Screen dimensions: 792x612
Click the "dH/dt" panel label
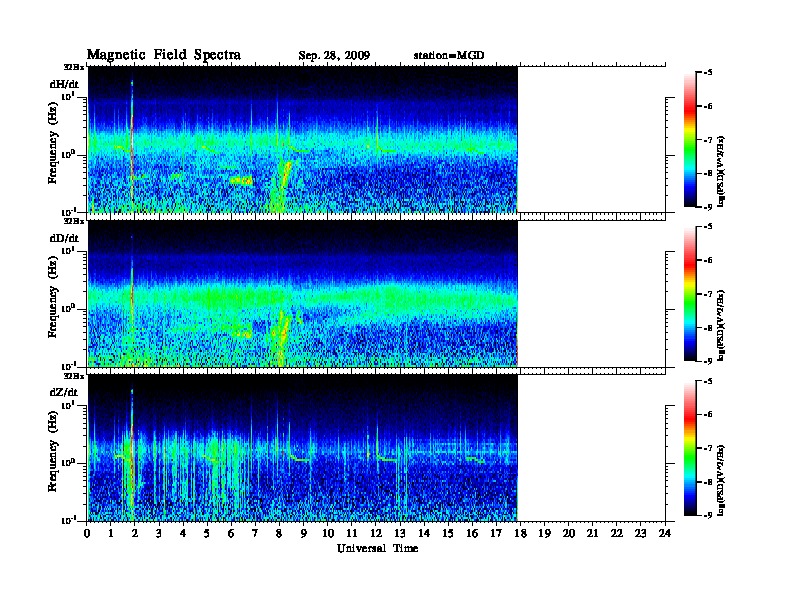[x=64, y=84]
